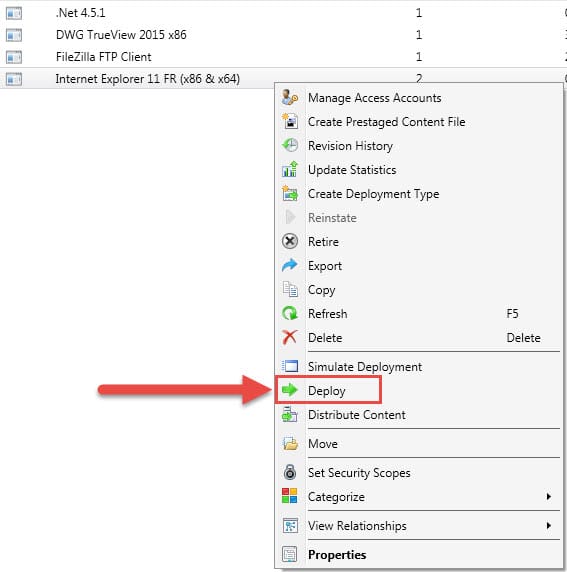The image size is (567, 572).
Task: Select Simulate Deployment option
Action: click(x=365, y=367)
